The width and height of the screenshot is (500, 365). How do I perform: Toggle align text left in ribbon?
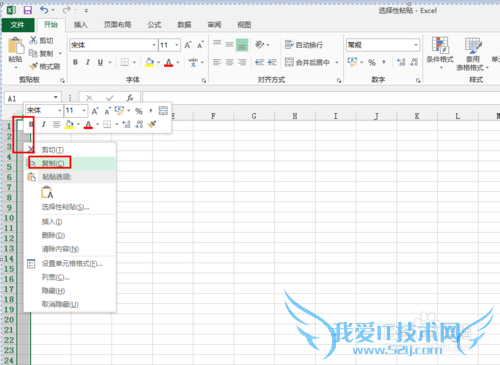(x=217, y=62)
